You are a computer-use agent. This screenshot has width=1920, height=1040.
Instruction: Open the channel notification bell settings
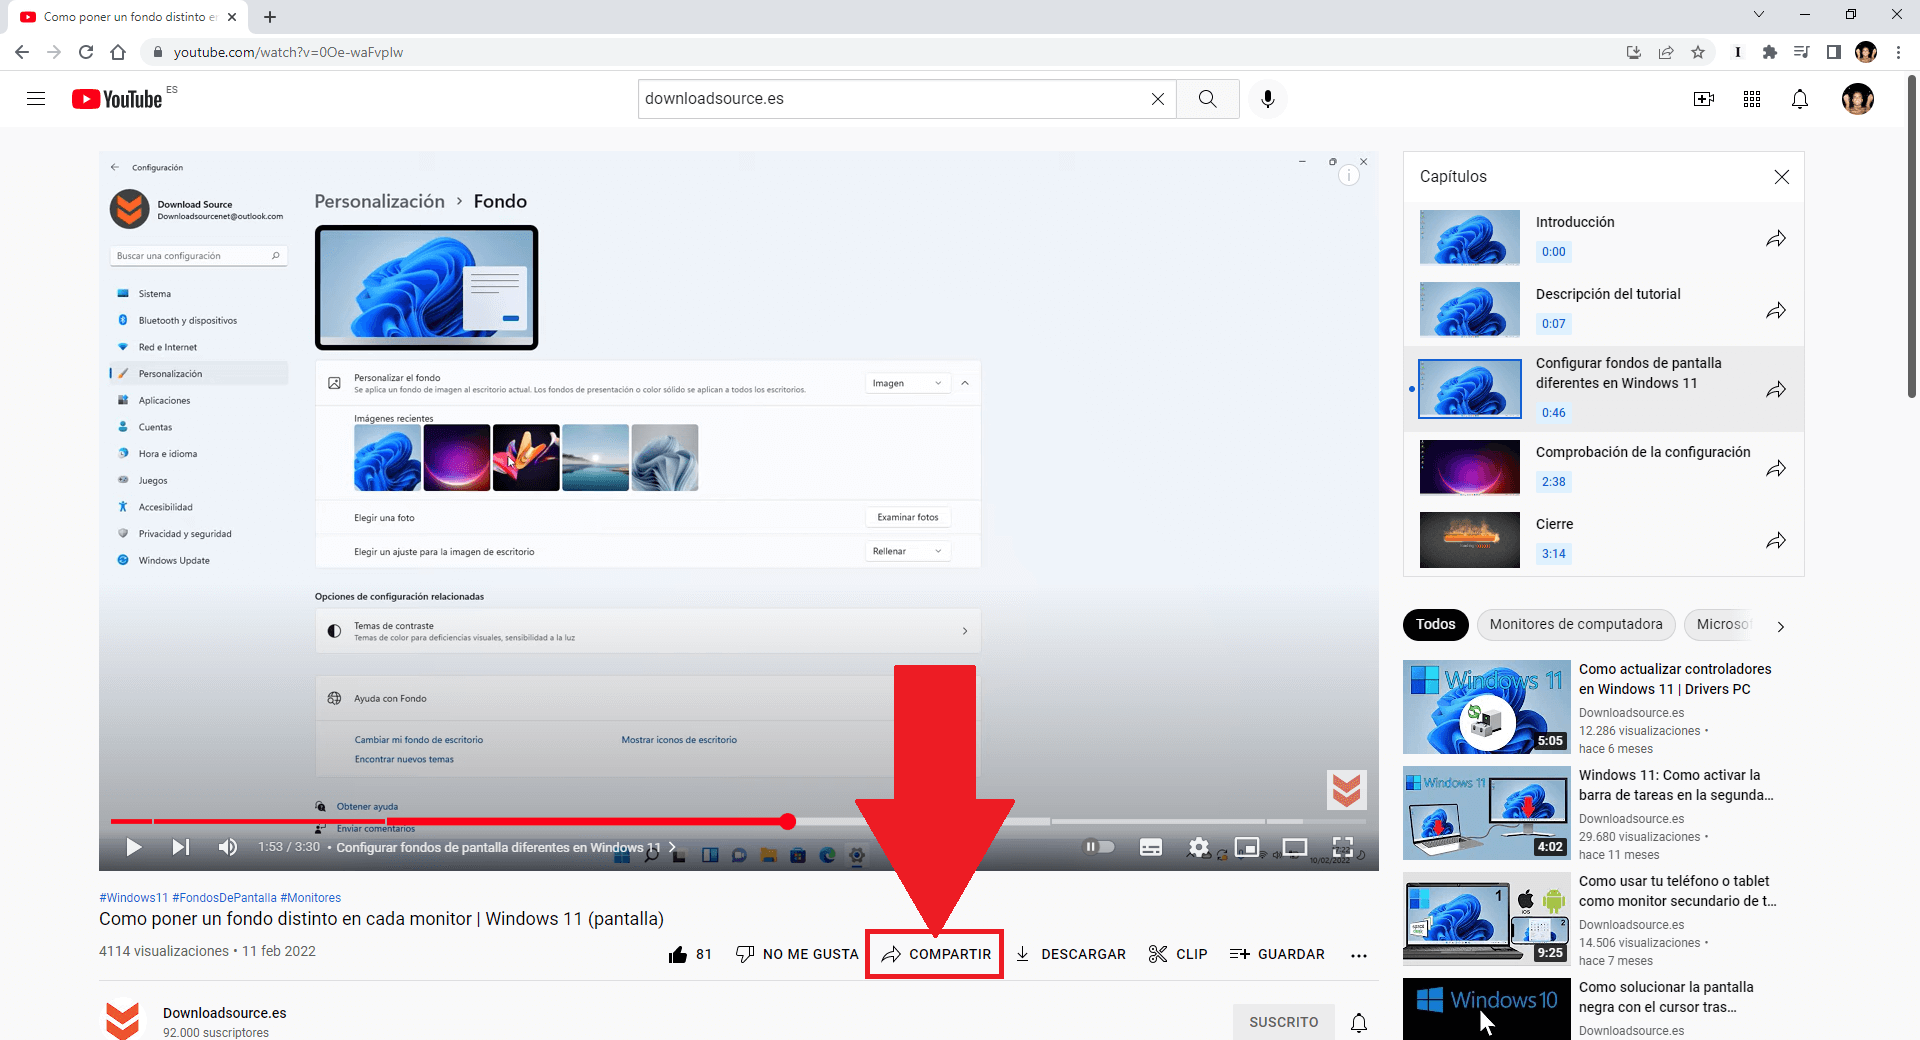(x=1359, y=1022)
